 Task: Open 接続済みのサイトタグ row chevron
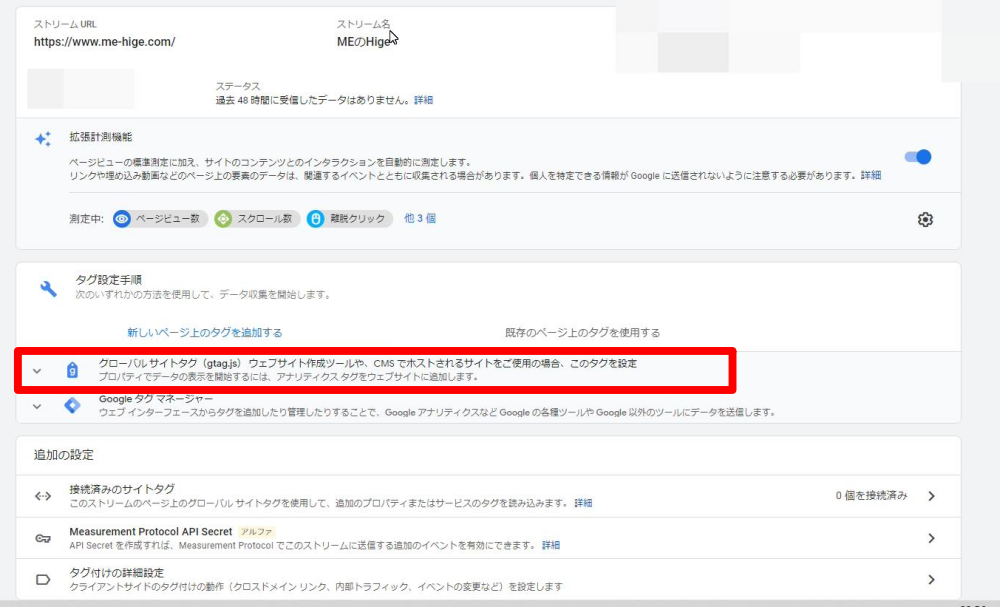click(931, 496)
